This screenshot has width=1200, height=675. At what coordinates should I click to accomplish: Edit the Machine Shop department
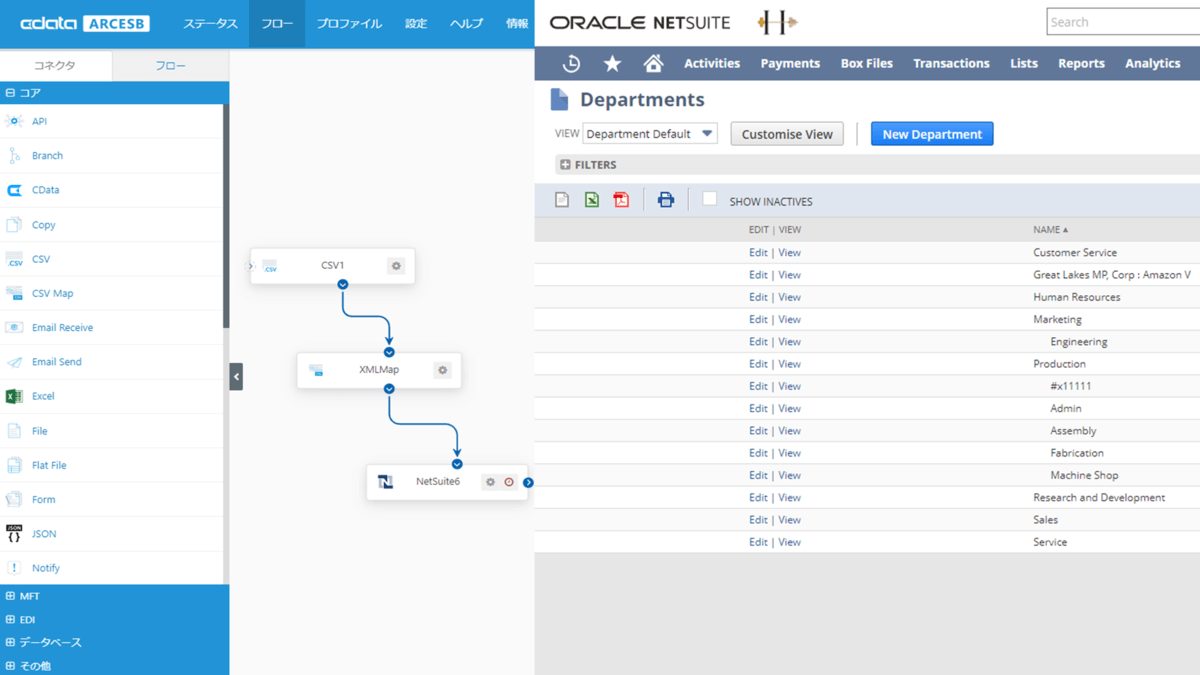pyautogui.click(x=758, y=475)
